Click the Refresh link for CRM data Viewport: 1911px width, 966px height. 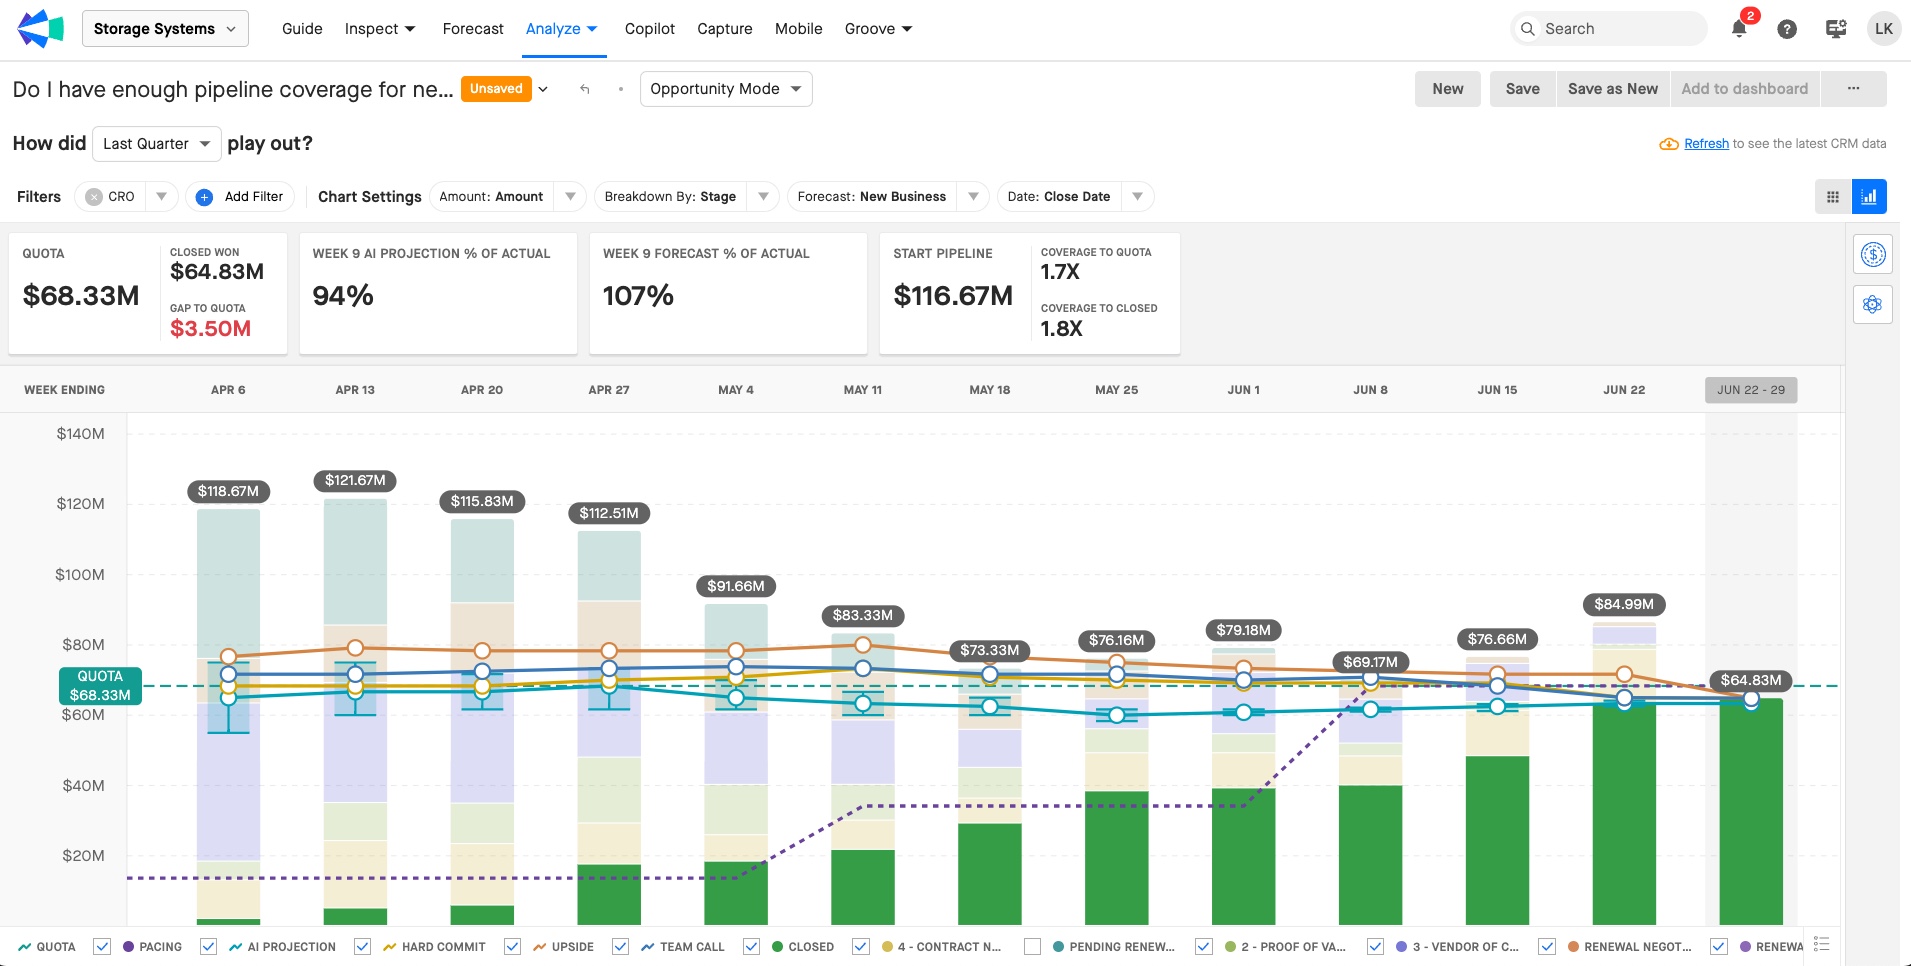(1706, 144)
